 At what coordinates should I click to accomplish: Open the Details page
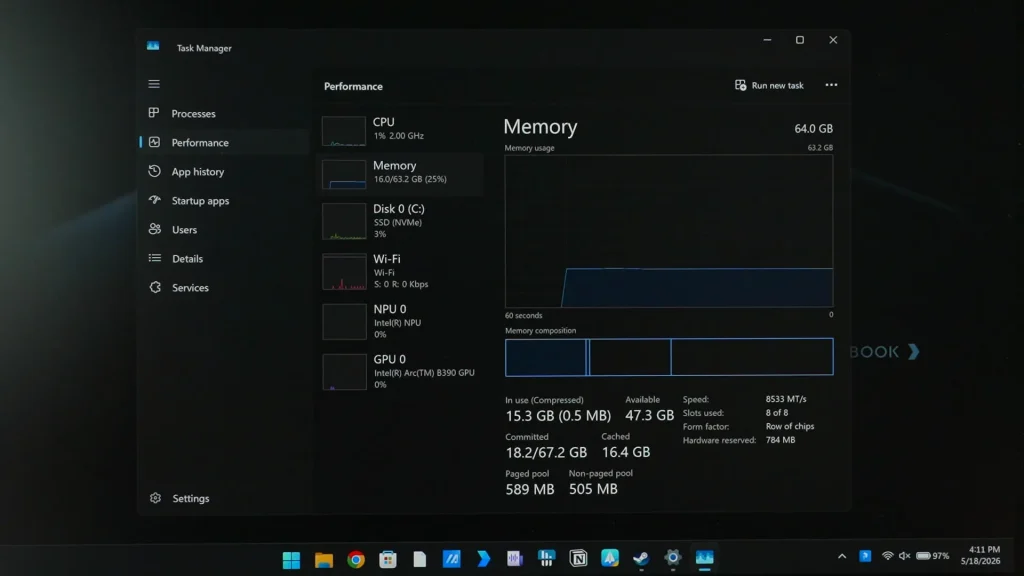224,259
